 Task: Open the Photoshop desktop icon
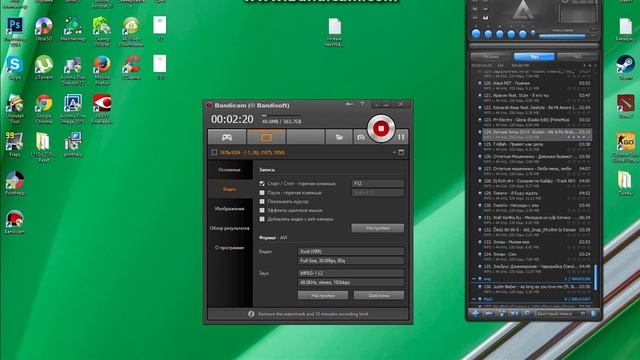15,32
